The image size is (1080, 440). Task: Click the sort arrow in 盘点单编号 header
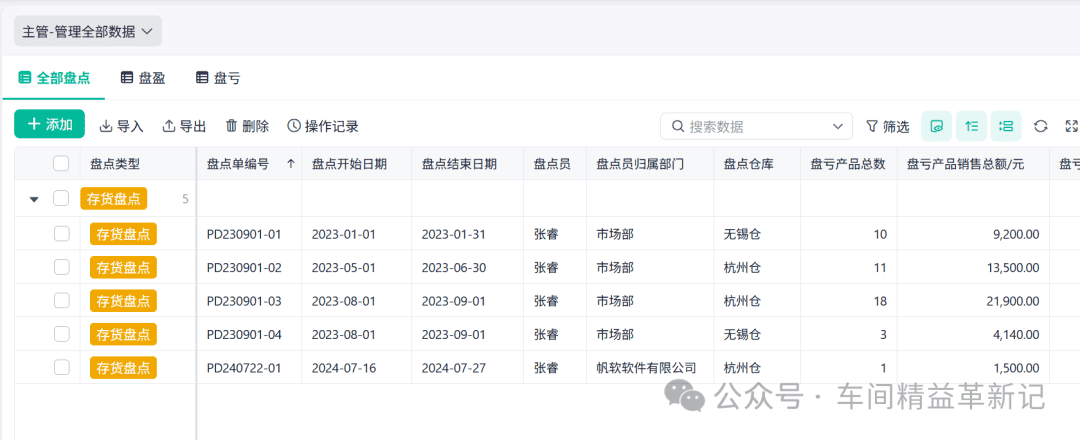[291, 164]
